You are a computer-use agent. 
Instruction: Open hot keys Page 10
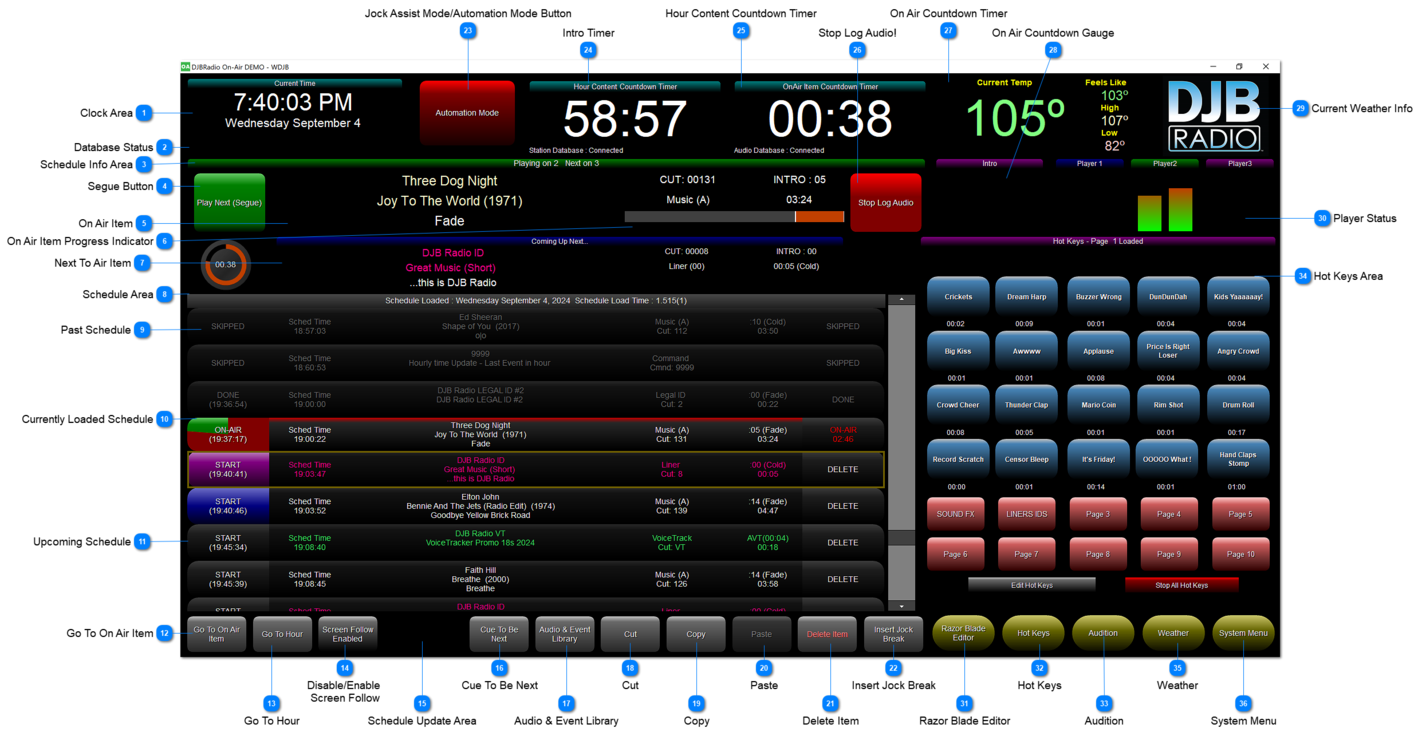[1240, 554]
